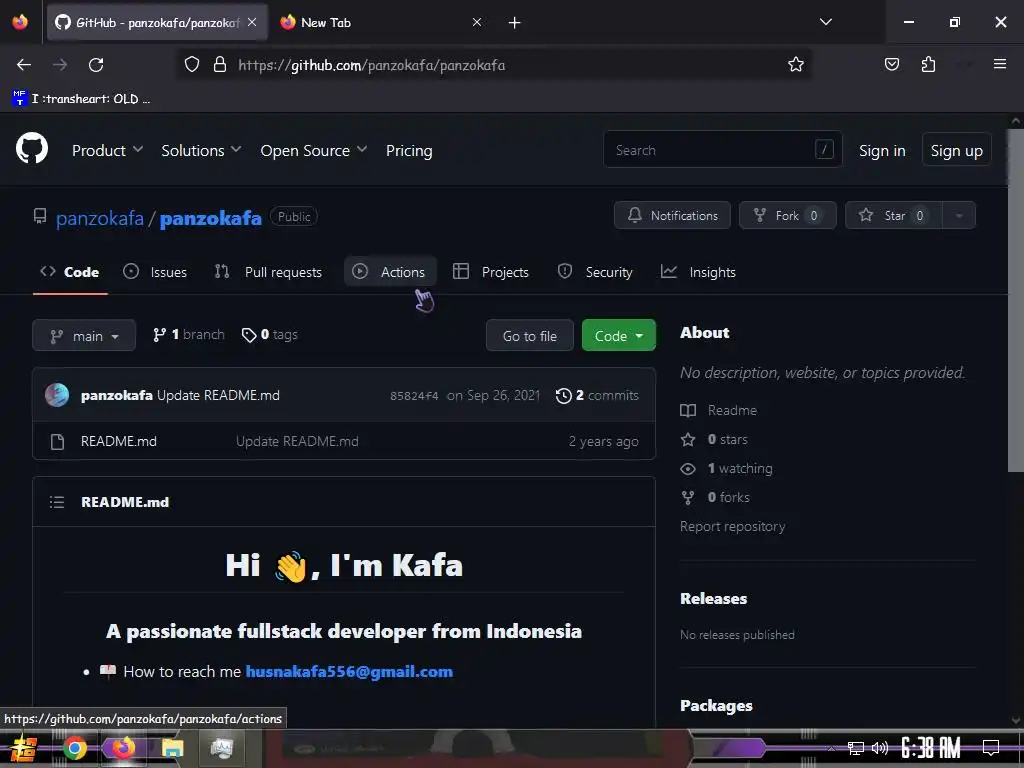
Task: Open the 0 forks link
Action: click(x=715, y=498)
